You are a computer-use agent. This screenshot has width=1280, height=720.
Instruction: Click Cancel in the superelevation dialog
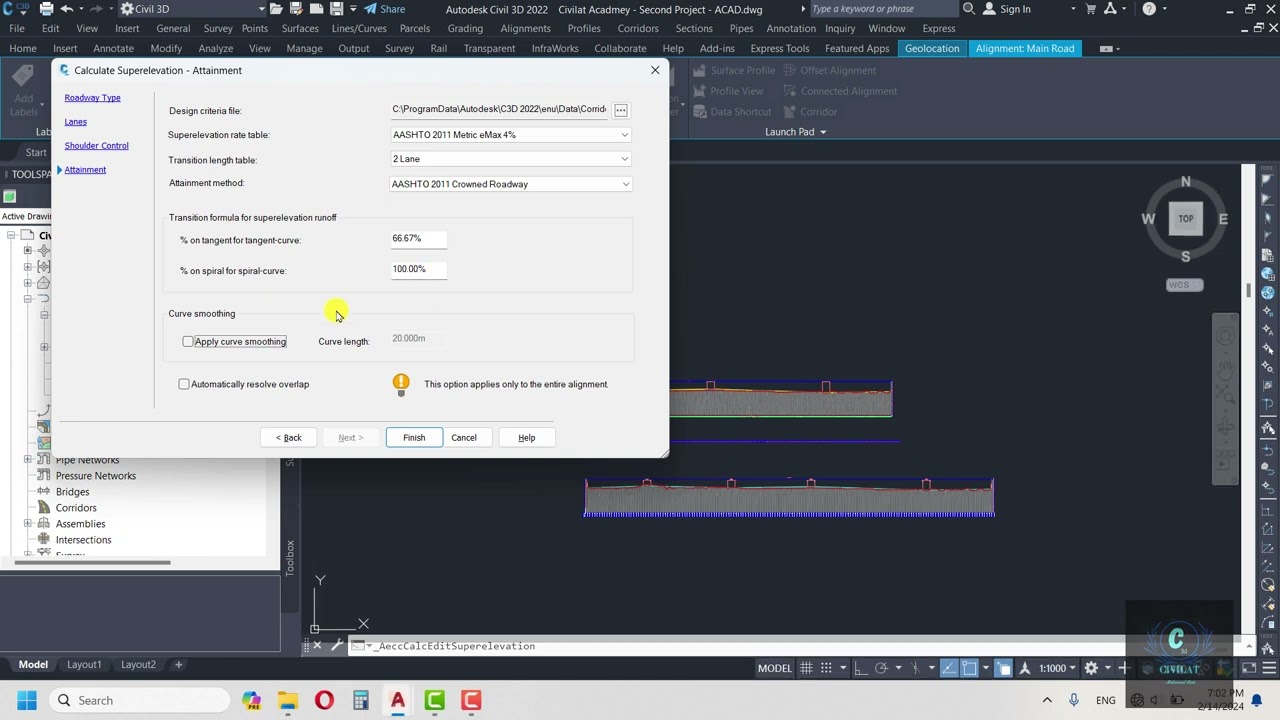(464, 438)
